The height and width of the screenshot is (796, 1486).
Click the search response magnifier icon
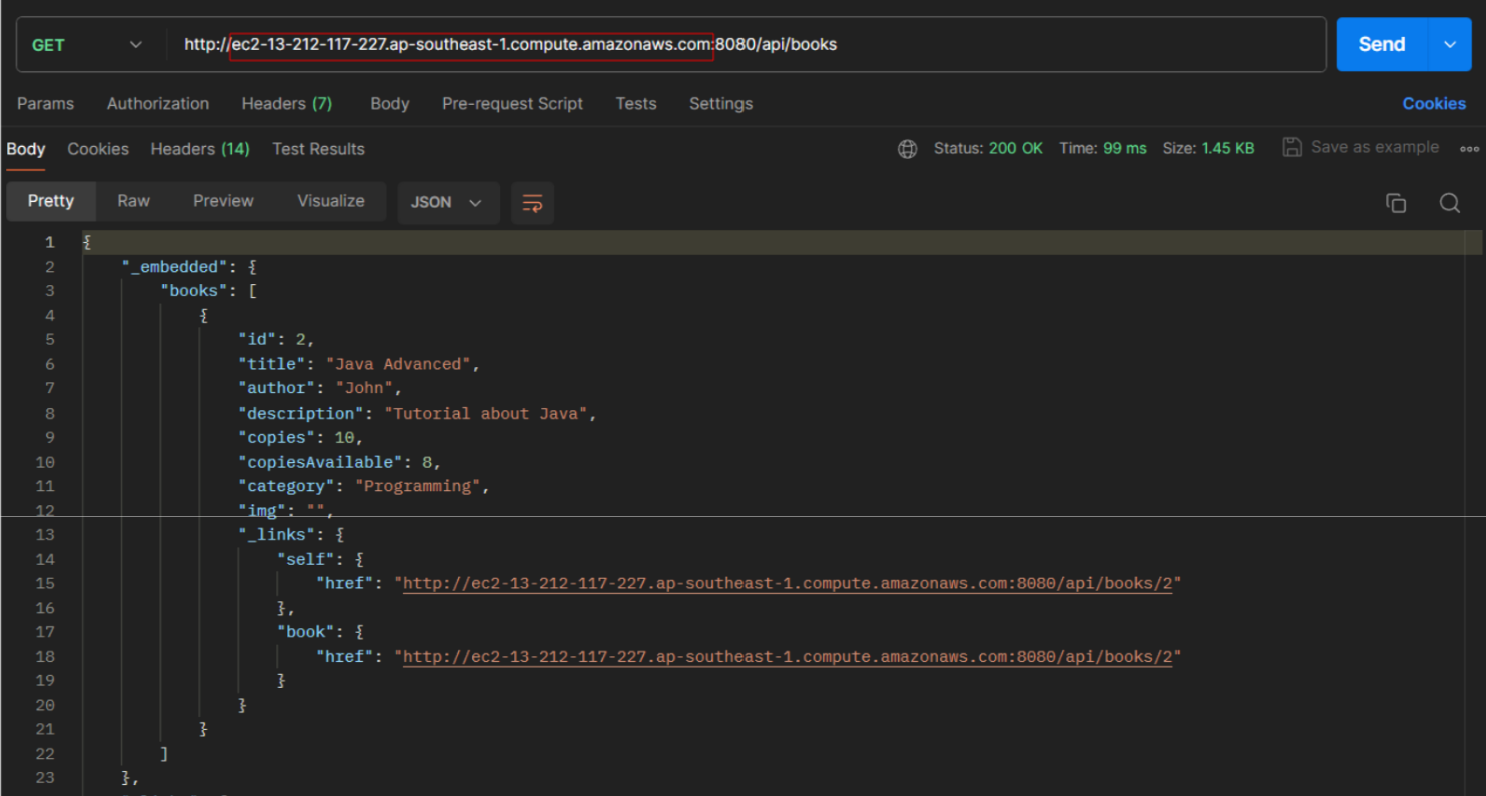click(x=1450, y=203)
